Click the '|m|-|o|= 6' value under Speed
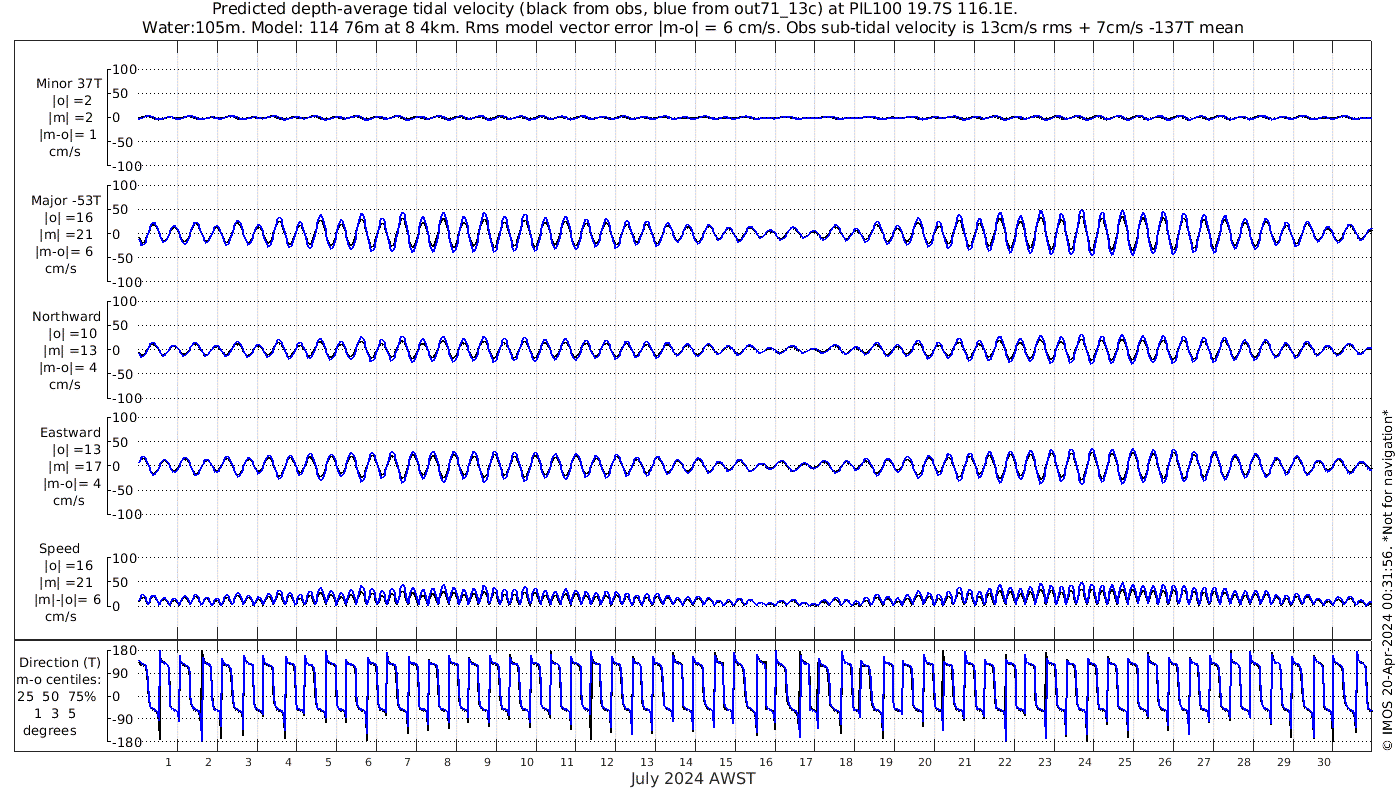 [x=67, y=600]
